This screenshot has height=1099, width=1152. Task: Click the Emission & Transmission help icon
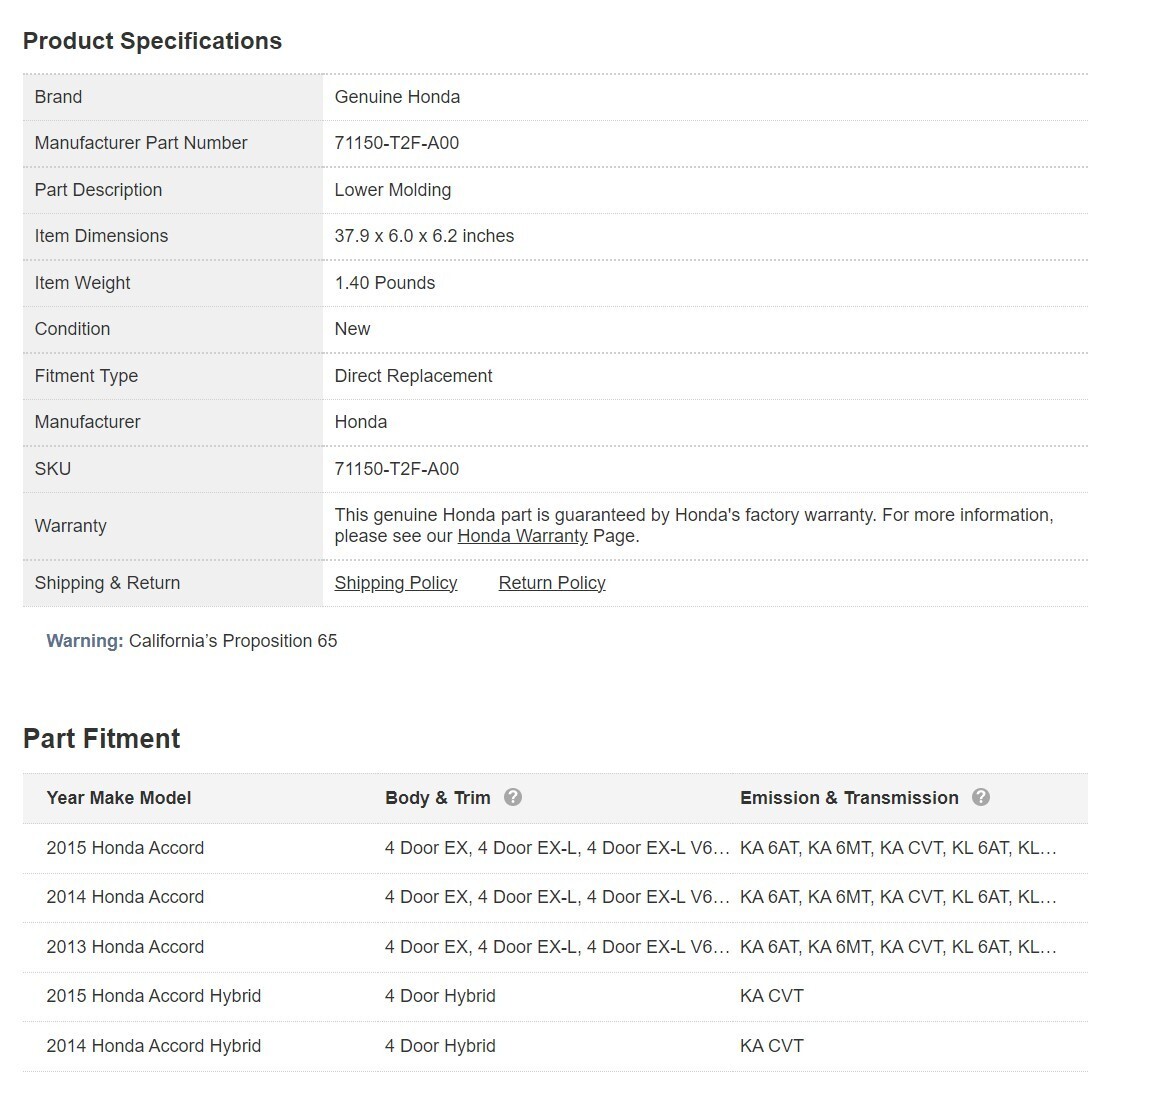click(981, 797)
